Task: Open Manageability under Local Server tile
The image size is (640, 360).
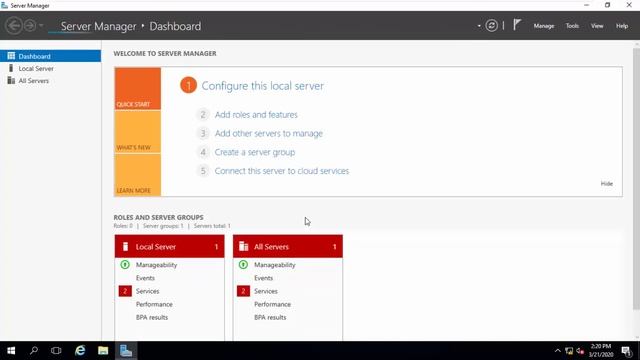Action: [x=156, y=265]
